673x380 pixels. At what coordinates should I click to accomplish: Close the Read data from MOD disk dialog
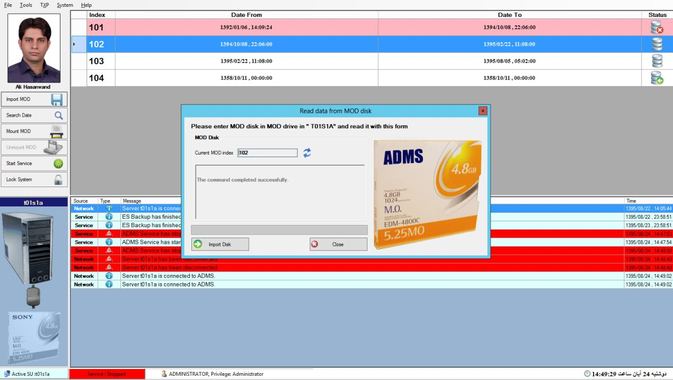482,111
